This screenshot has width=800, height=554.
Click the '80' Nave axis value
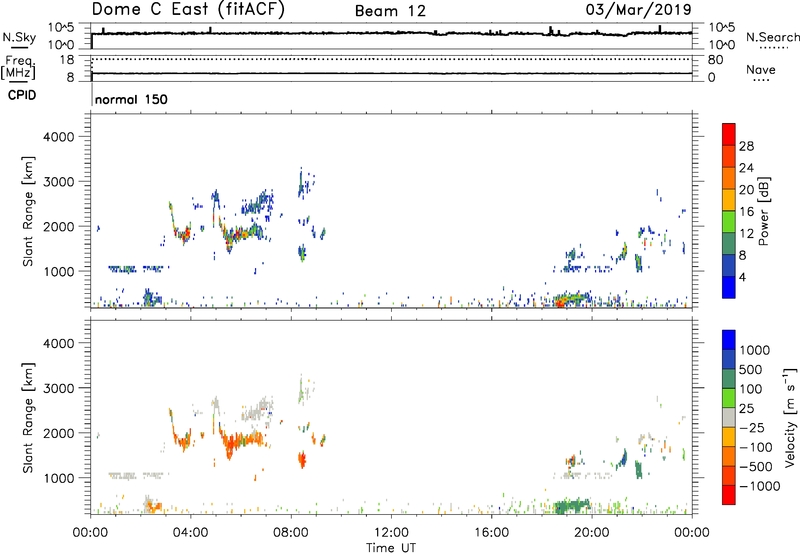point(715,60)
